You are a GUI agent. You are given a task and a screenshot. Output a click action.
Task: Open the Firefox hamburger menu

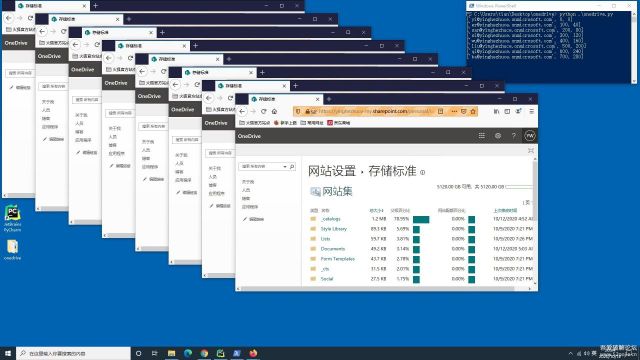coord(531,111)
